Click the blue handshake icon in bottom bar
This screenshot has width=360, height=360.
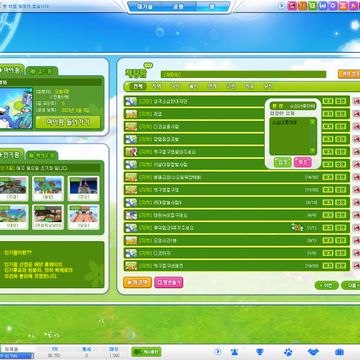point(313,352)
